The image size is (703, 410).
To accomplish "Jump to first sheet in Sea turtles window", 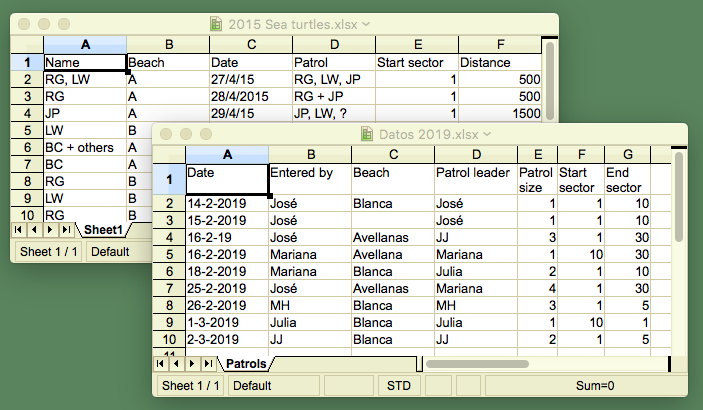I will 20,229.
